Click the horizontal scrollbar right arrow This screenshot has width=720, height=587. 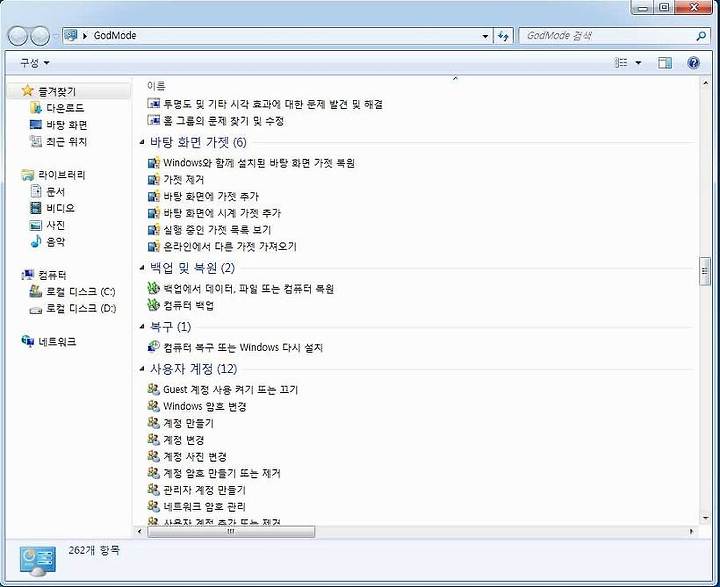pos(692,531)
